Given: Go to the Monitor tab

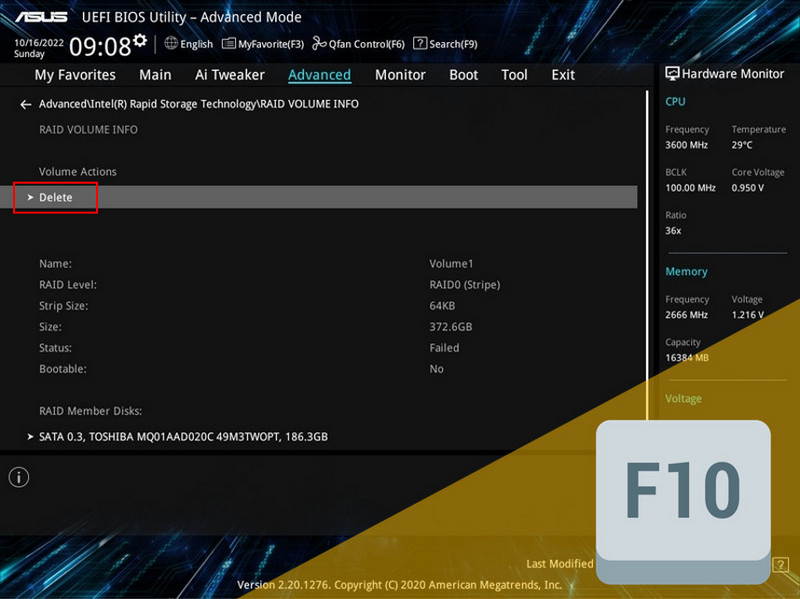Looking at the screenshot, I should (400, 75).
